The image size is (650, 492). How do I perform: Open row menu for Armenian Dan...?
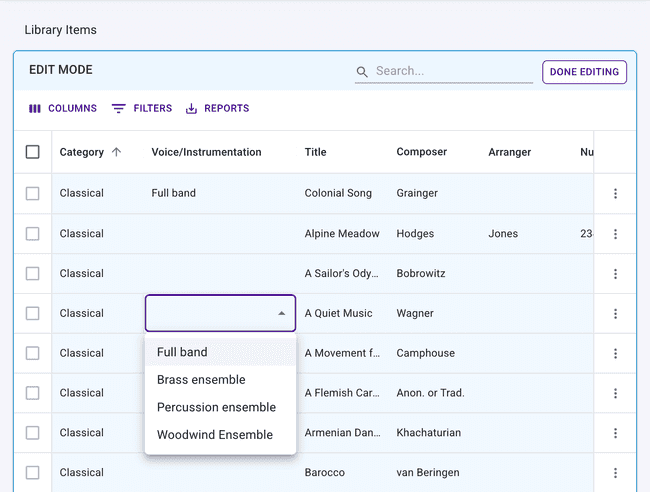pyautogui.click(x=615, y=433)
